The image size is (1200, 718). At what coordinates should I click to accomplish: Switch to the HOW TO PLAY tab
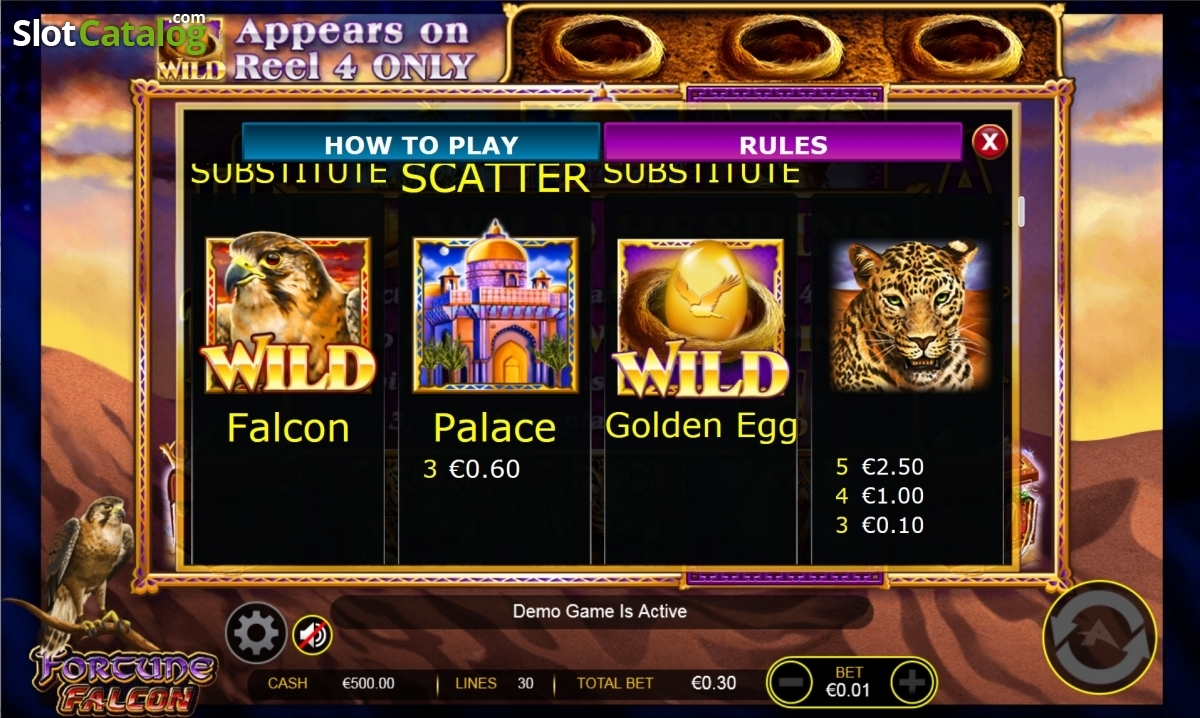(421, 144)
